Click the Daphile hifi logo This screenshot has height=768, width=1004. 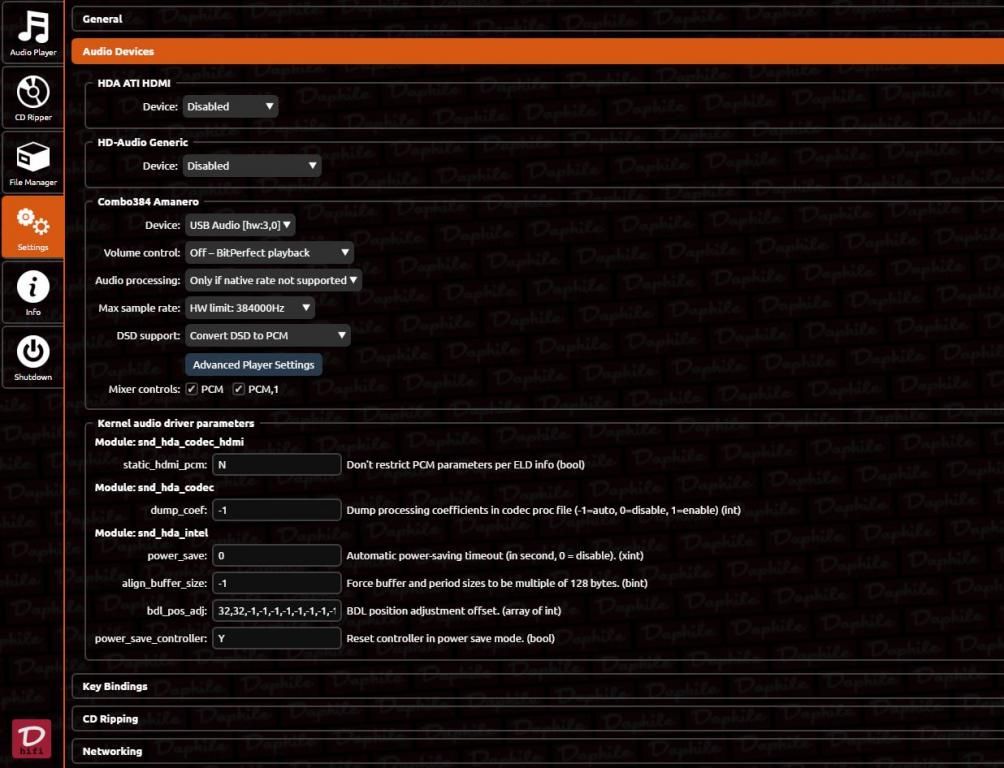32,739
